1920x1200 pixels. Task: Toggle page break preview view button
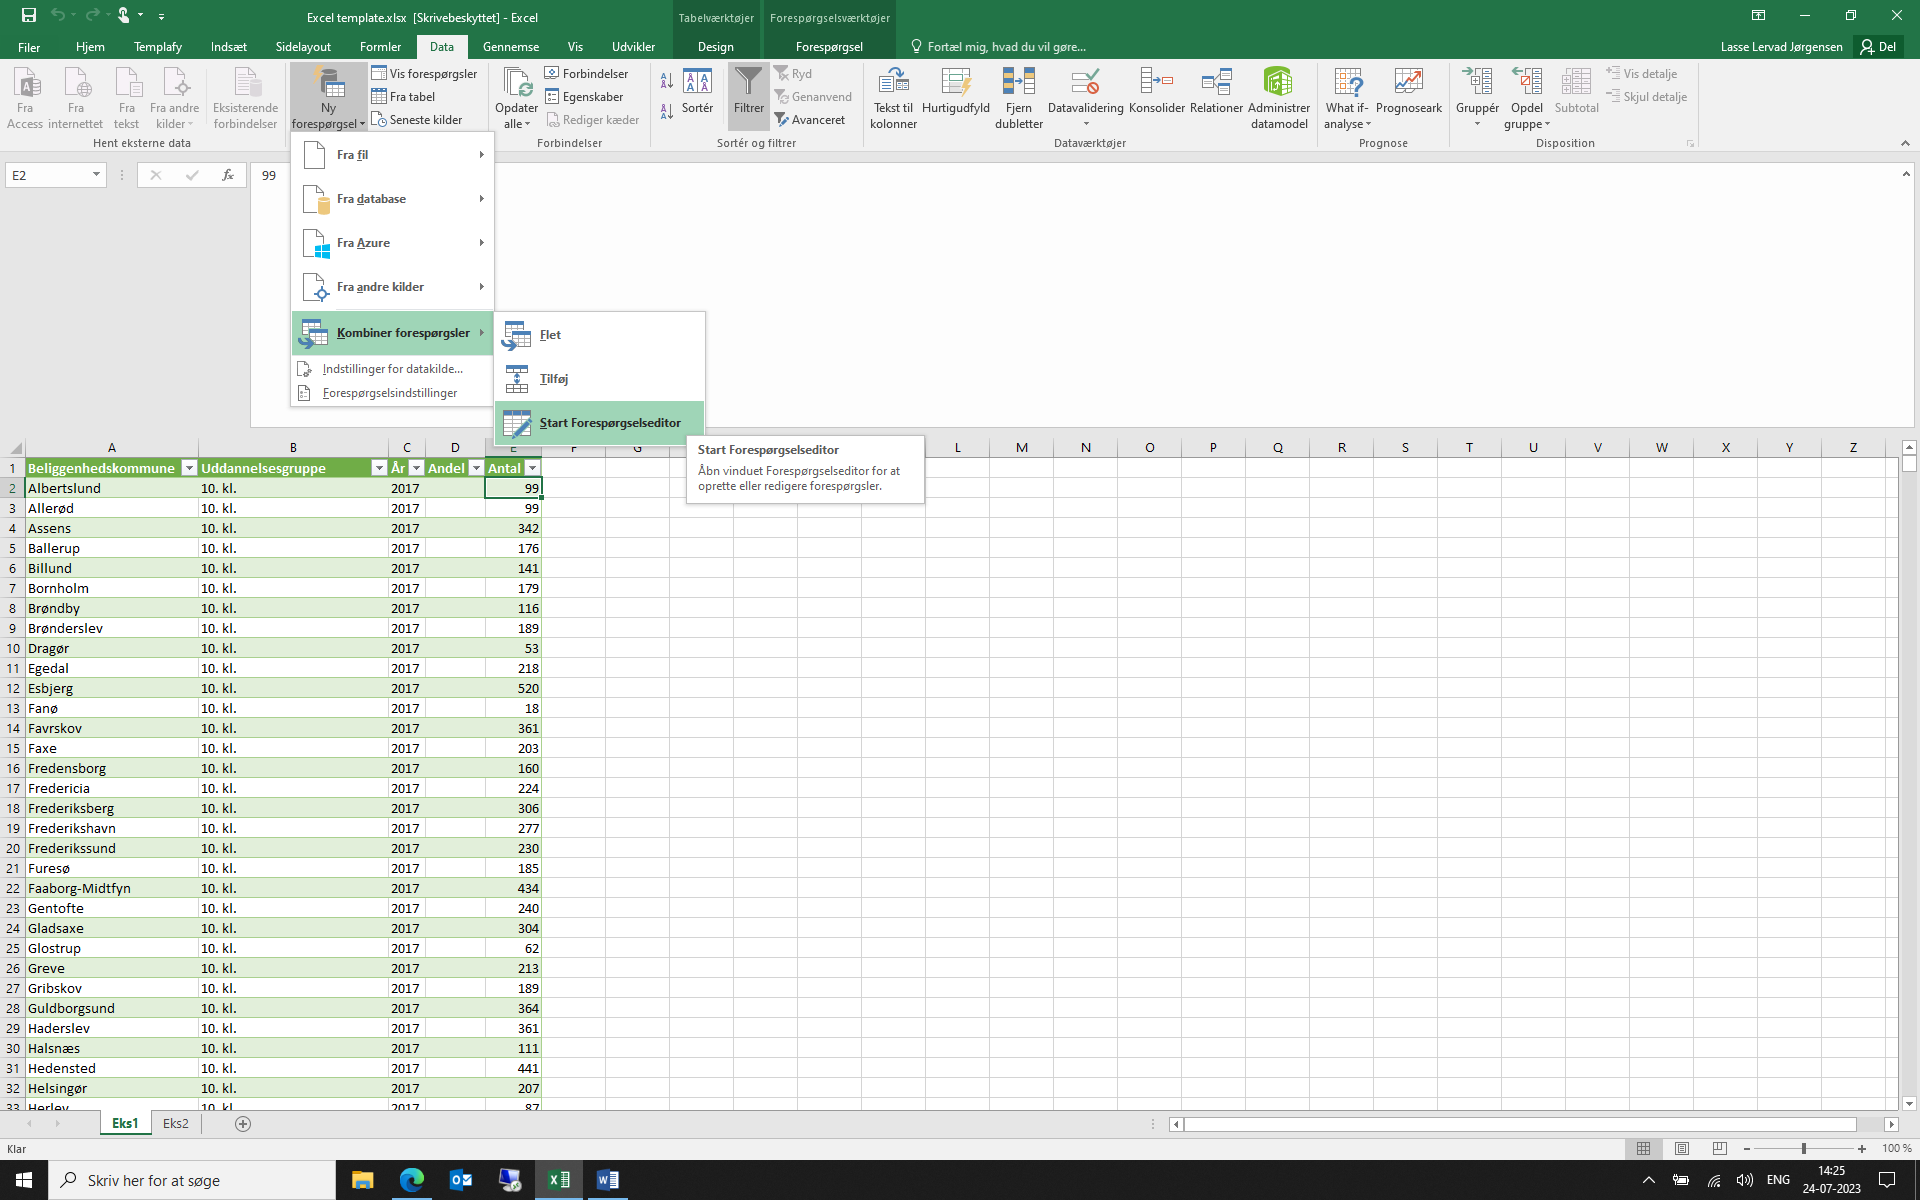tap(1720, 1149)
